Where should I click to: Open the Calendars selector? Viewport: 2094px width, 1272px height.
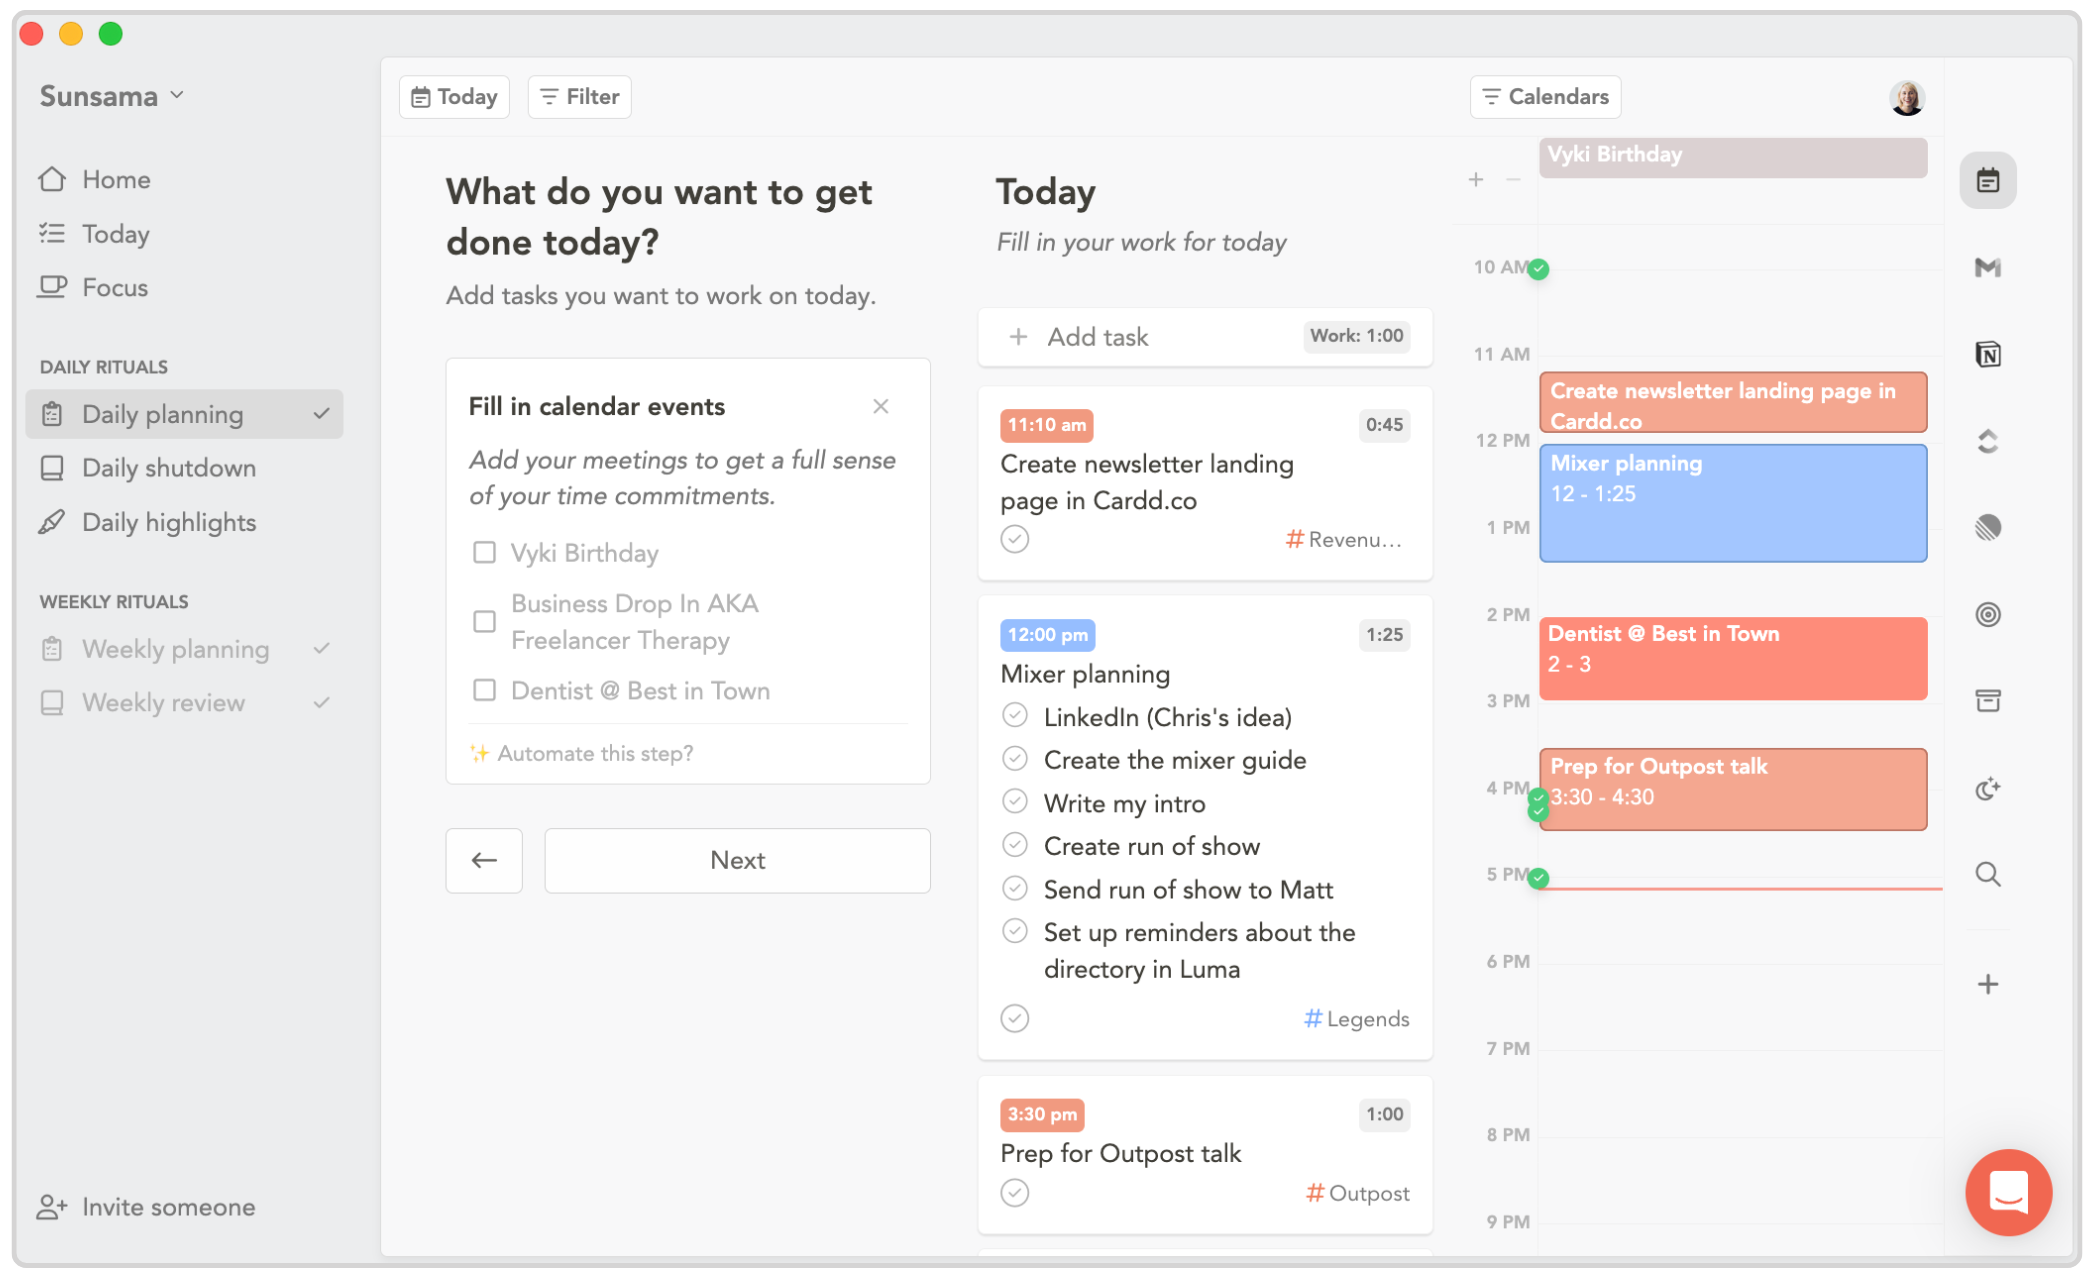click(1545, 96)
